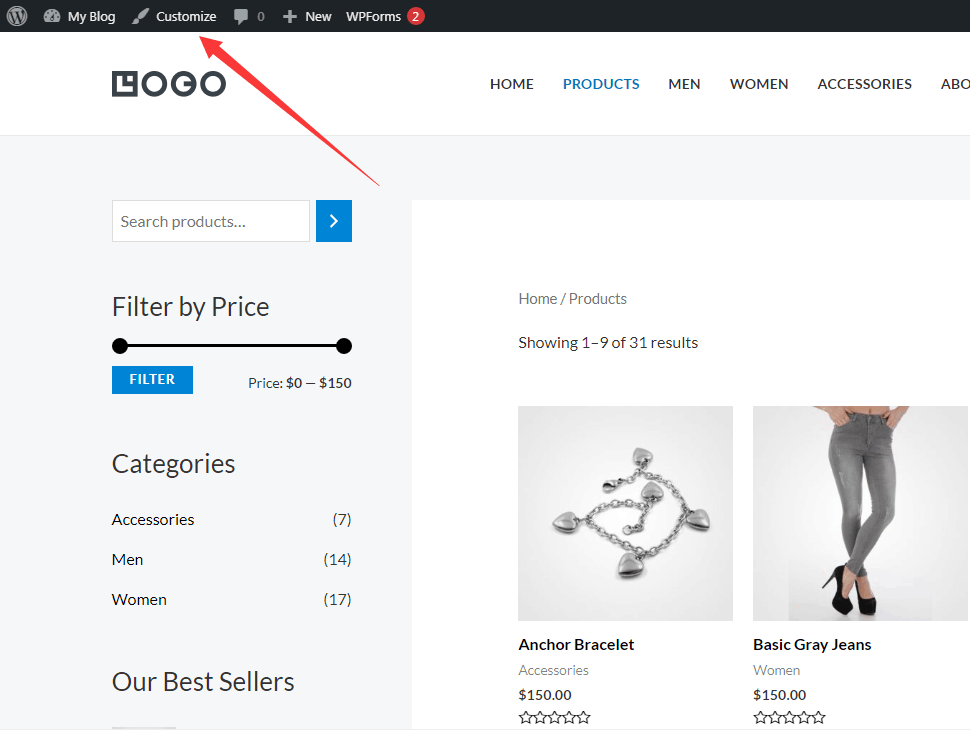
Task: Click the minimum price slider handle
Action: pyautogui.click(x=120, y=346)
